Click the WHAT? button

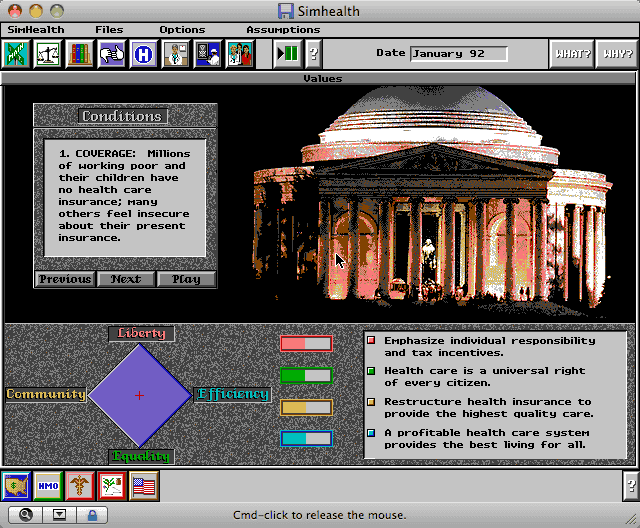click(x=572, y=54)
